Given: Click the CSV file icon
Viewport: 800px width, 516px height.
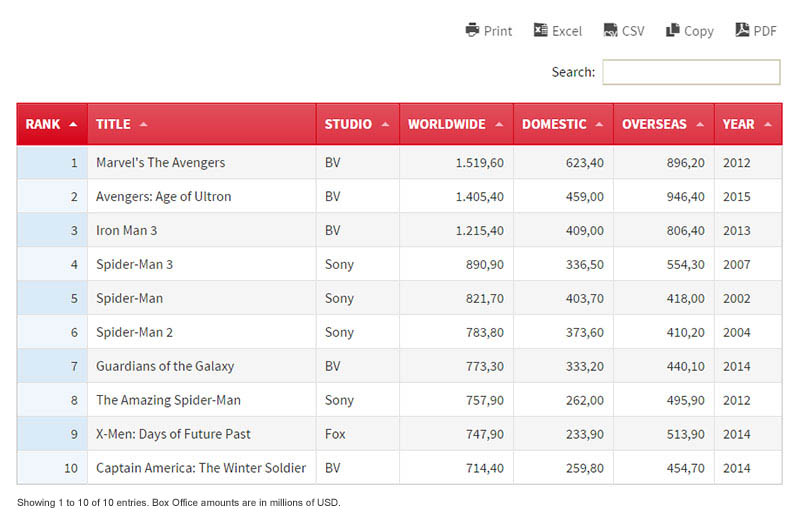Looking at the screenshot, I should point(610,30).
